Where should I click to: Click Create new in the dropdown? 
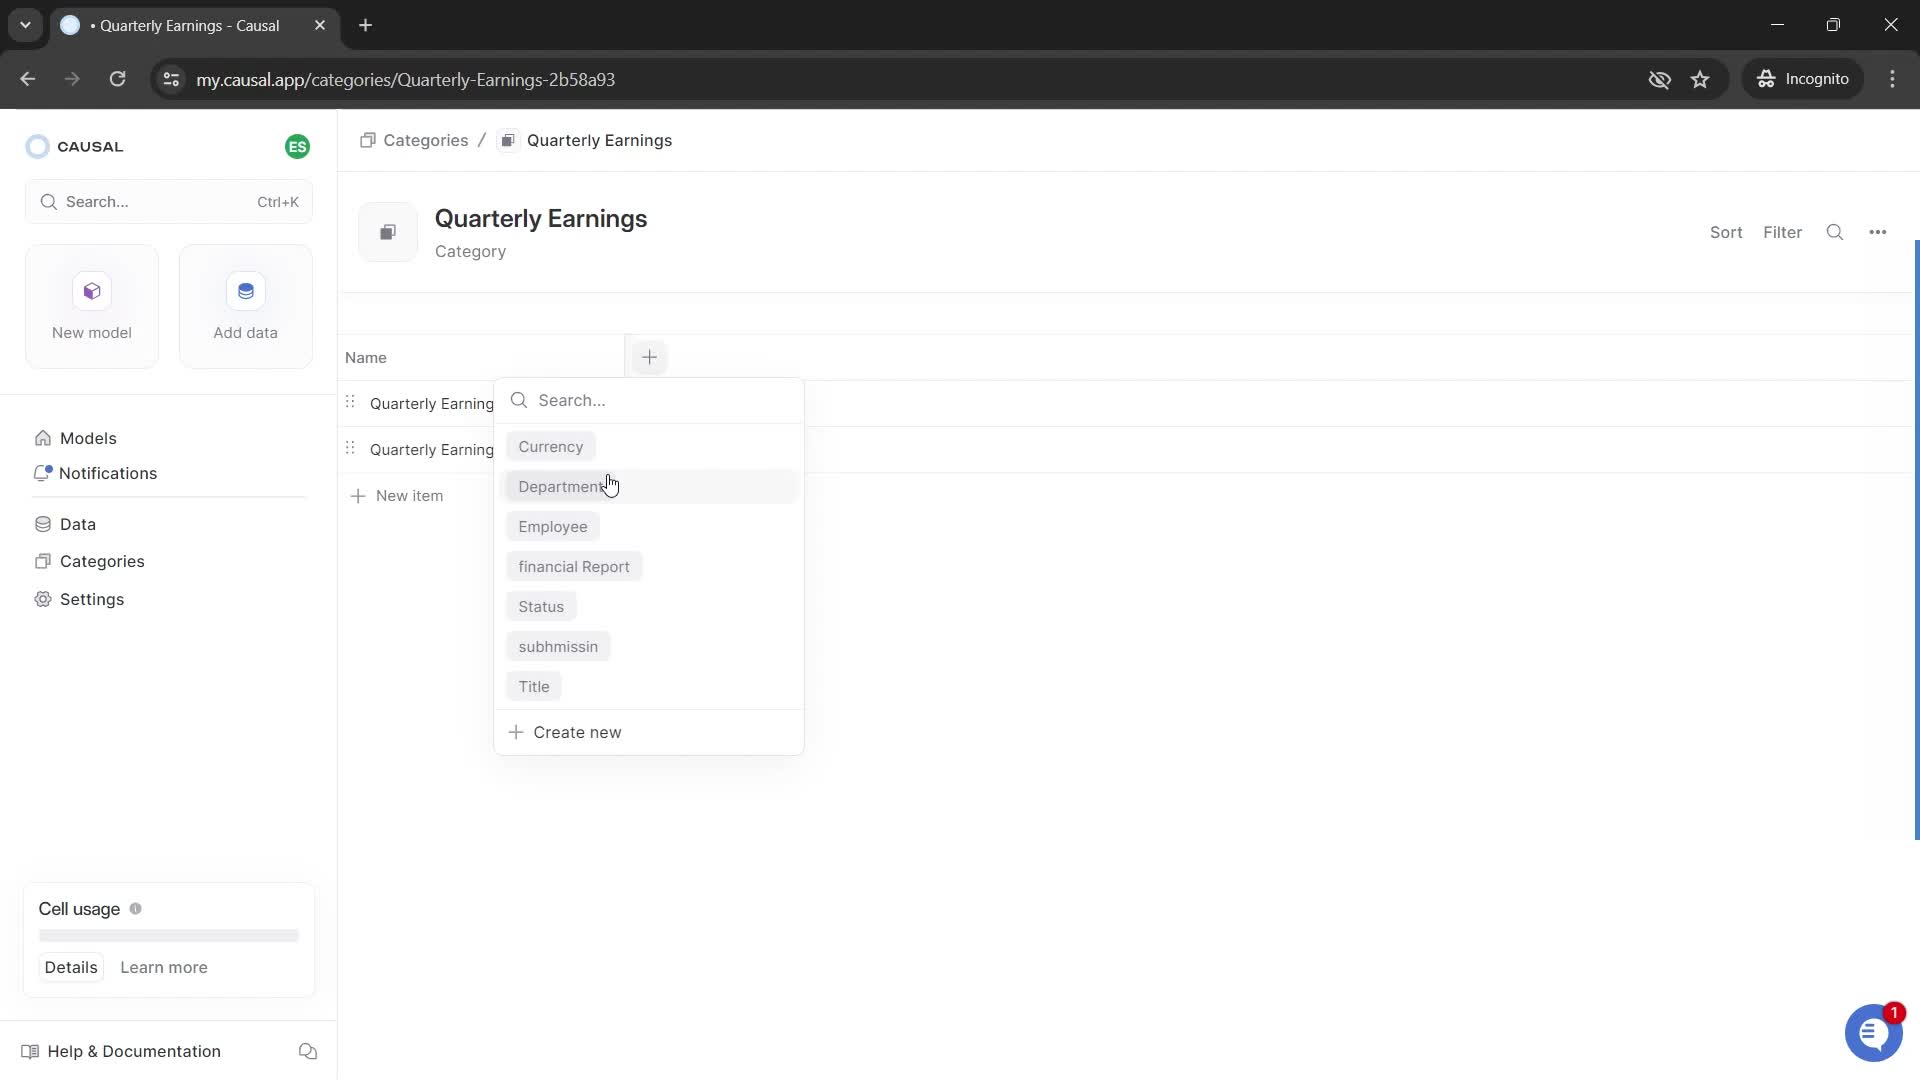[x=649, y=733]
